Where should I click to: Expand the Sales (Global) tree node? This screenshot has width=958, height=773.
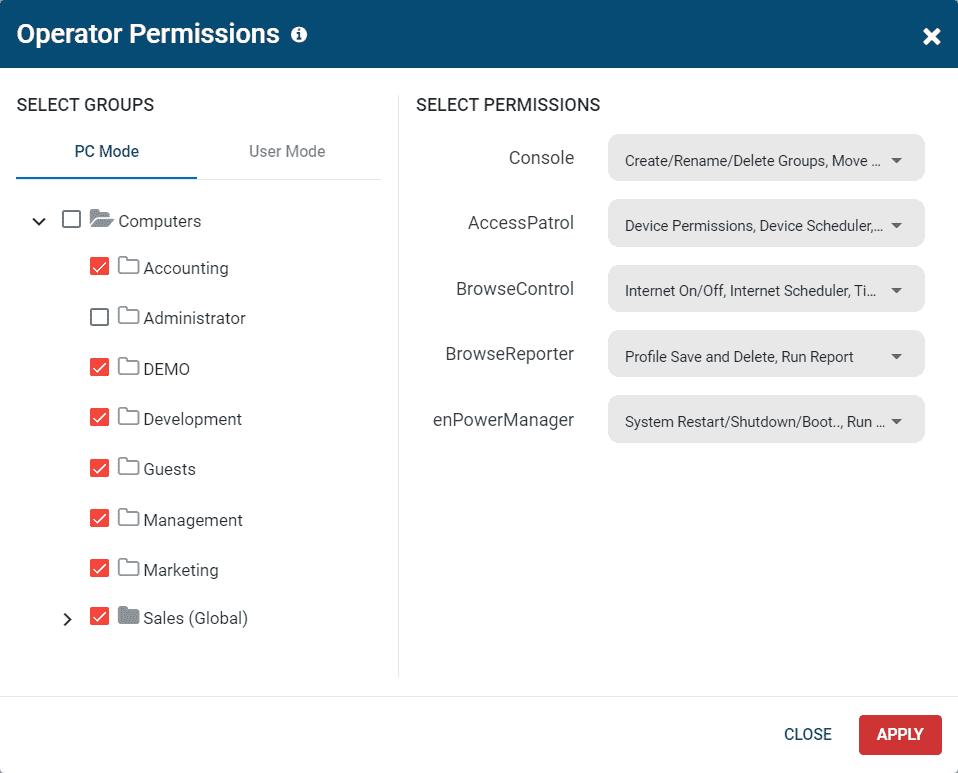(x=67, y=618)
